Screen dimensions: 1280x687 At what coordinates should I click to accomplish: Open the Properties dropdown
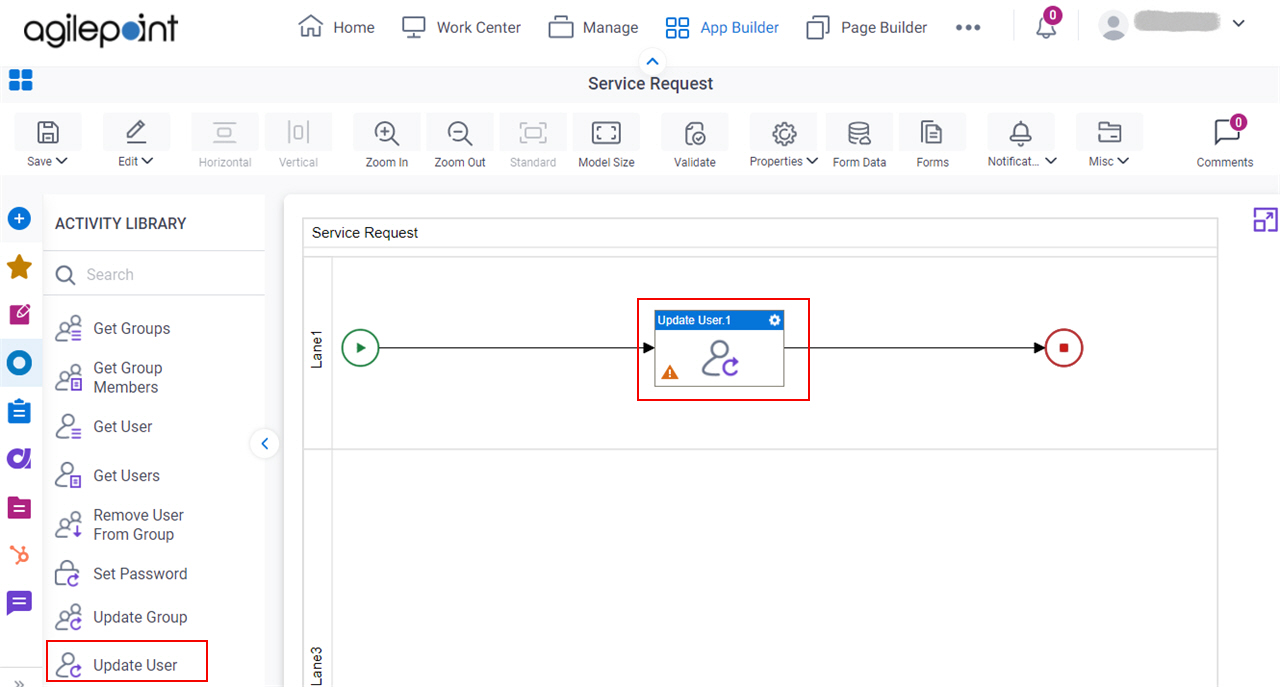tap(784, 143)
